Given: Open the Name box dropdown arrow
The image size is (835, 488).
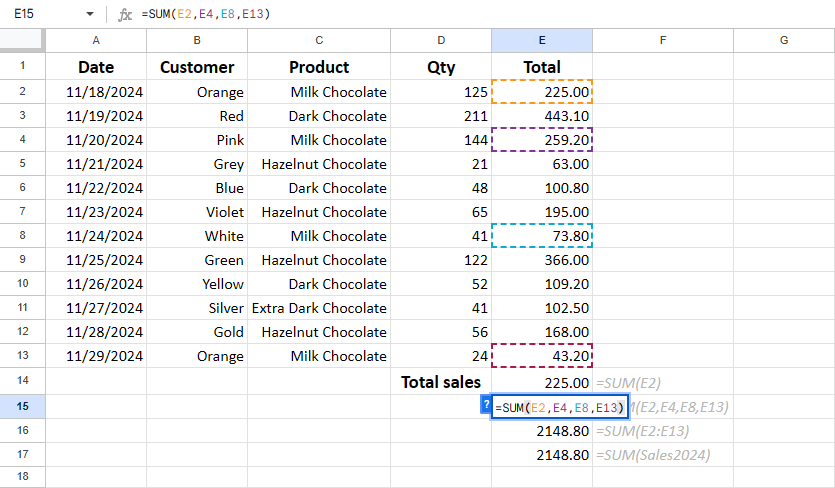Looking at the screenshot, I should 89,14.
